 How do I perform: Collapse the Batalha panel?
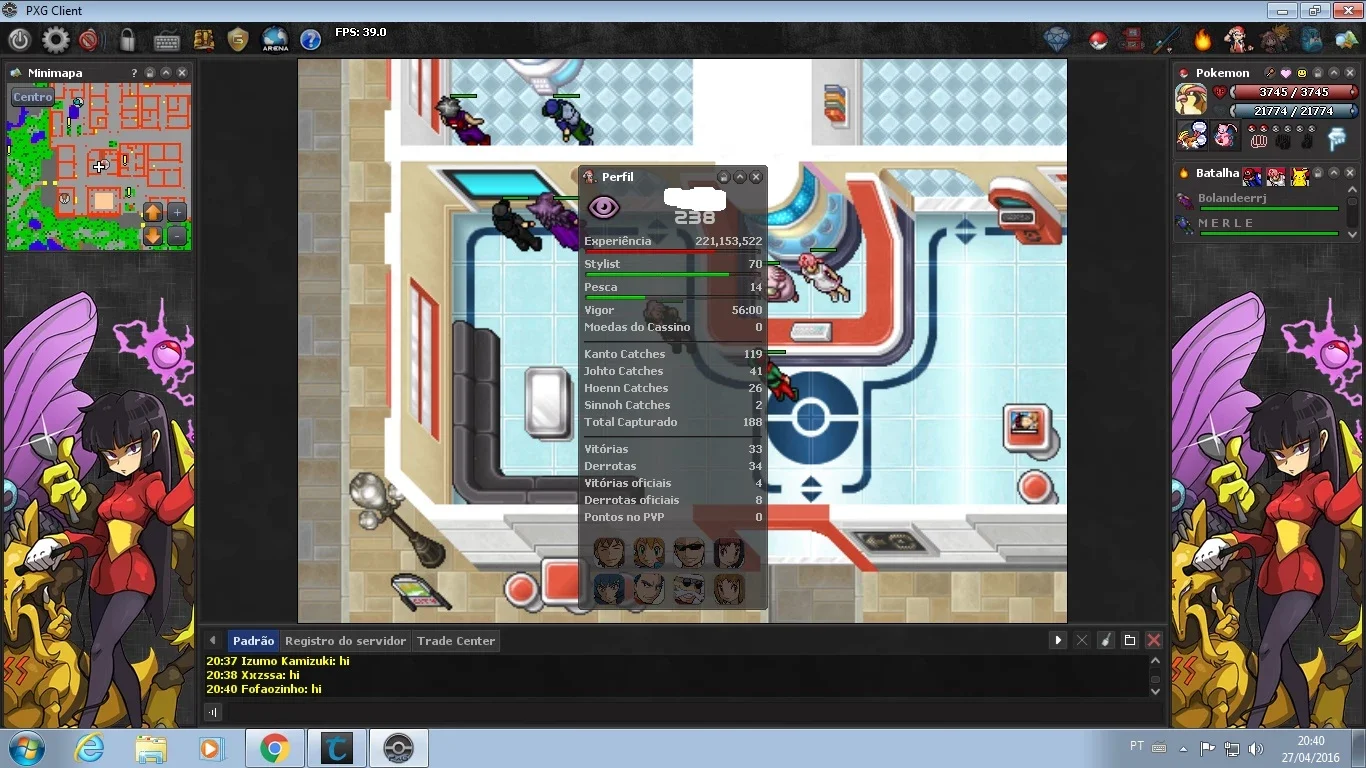(1334, 173)
